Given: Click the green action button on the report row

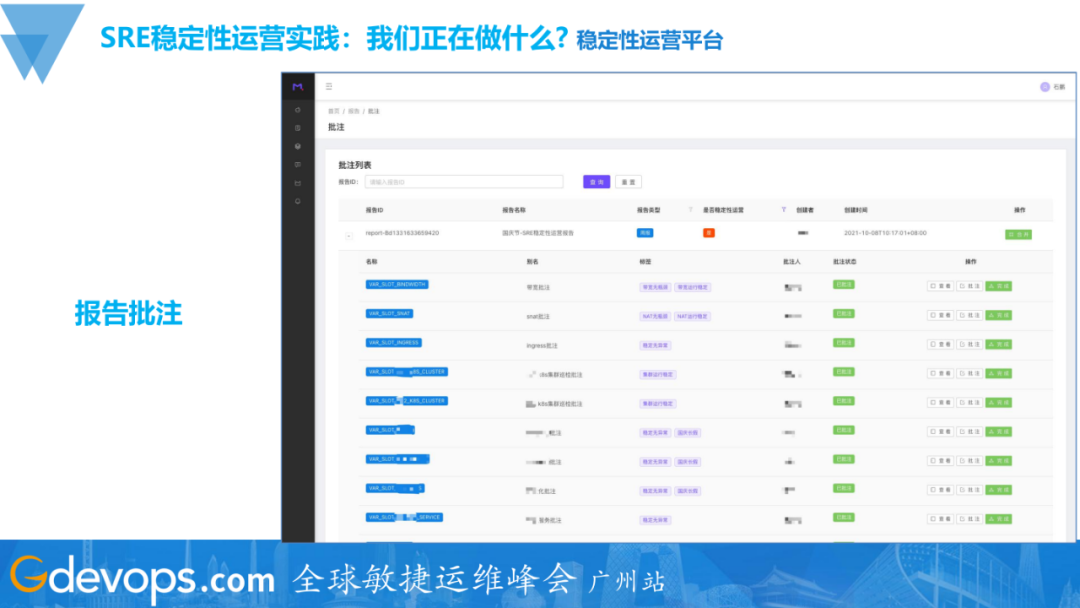Looking at the screenshot, I should tap(1018, 233).
